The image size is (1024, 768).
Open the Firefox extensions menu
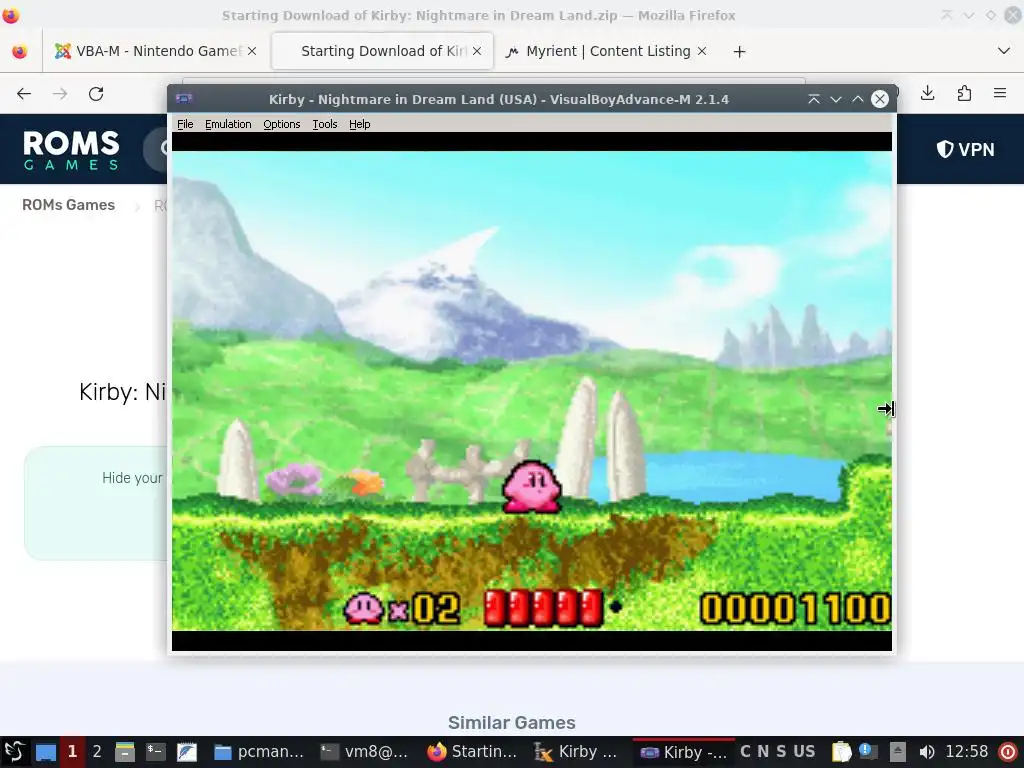(x=964, y=93)
